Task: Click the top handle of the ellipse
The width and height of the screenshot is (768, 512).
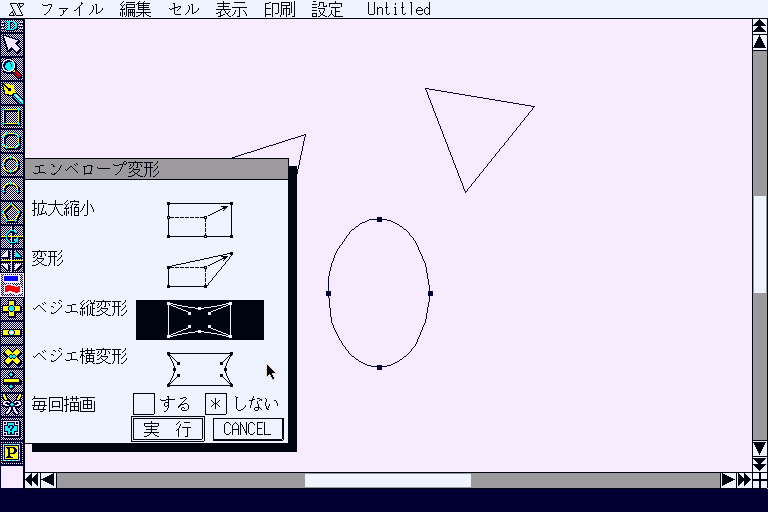Action: 380,219
